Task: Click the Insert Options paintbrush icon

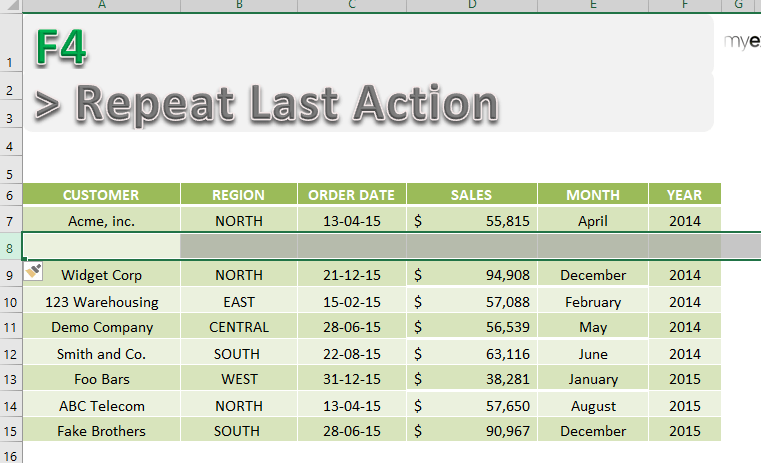Action: [x=33, y=271]
